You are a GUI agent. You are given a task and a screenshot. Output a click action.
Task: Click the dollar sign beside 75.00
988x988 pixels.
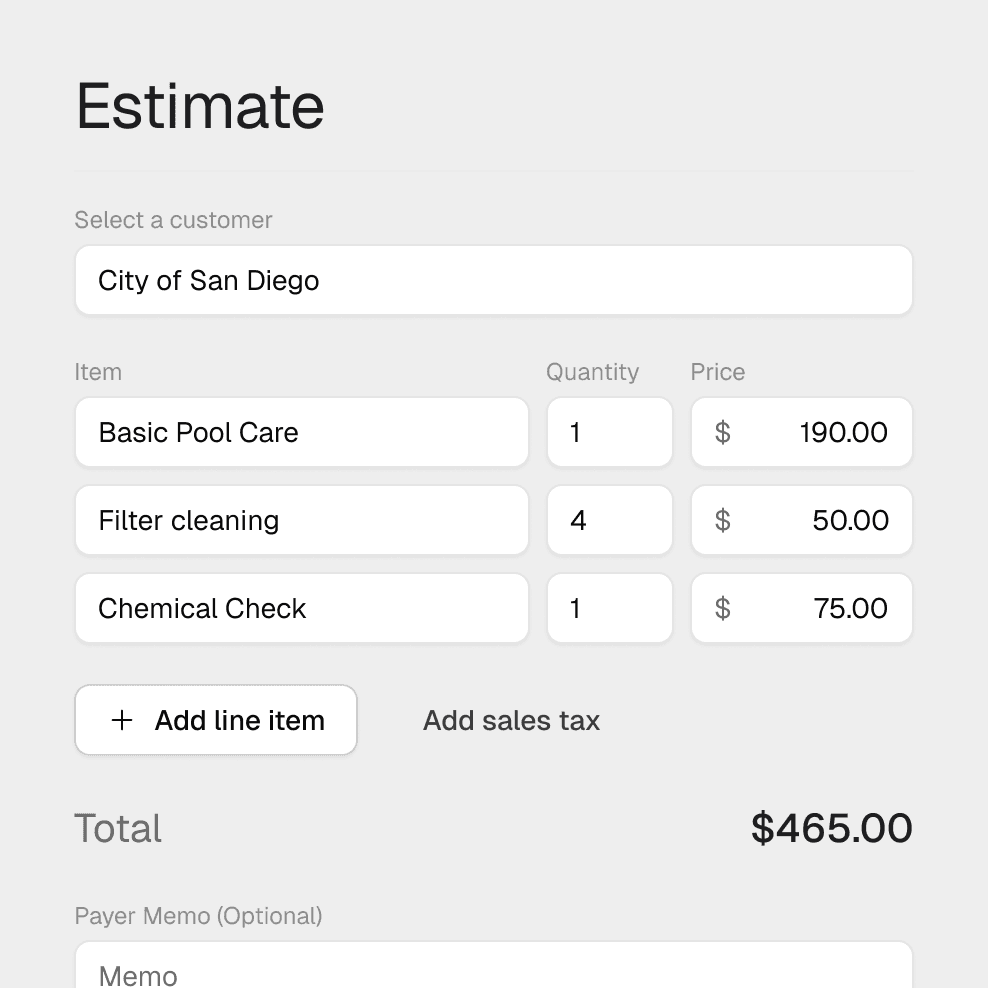[x=722, y=608]
